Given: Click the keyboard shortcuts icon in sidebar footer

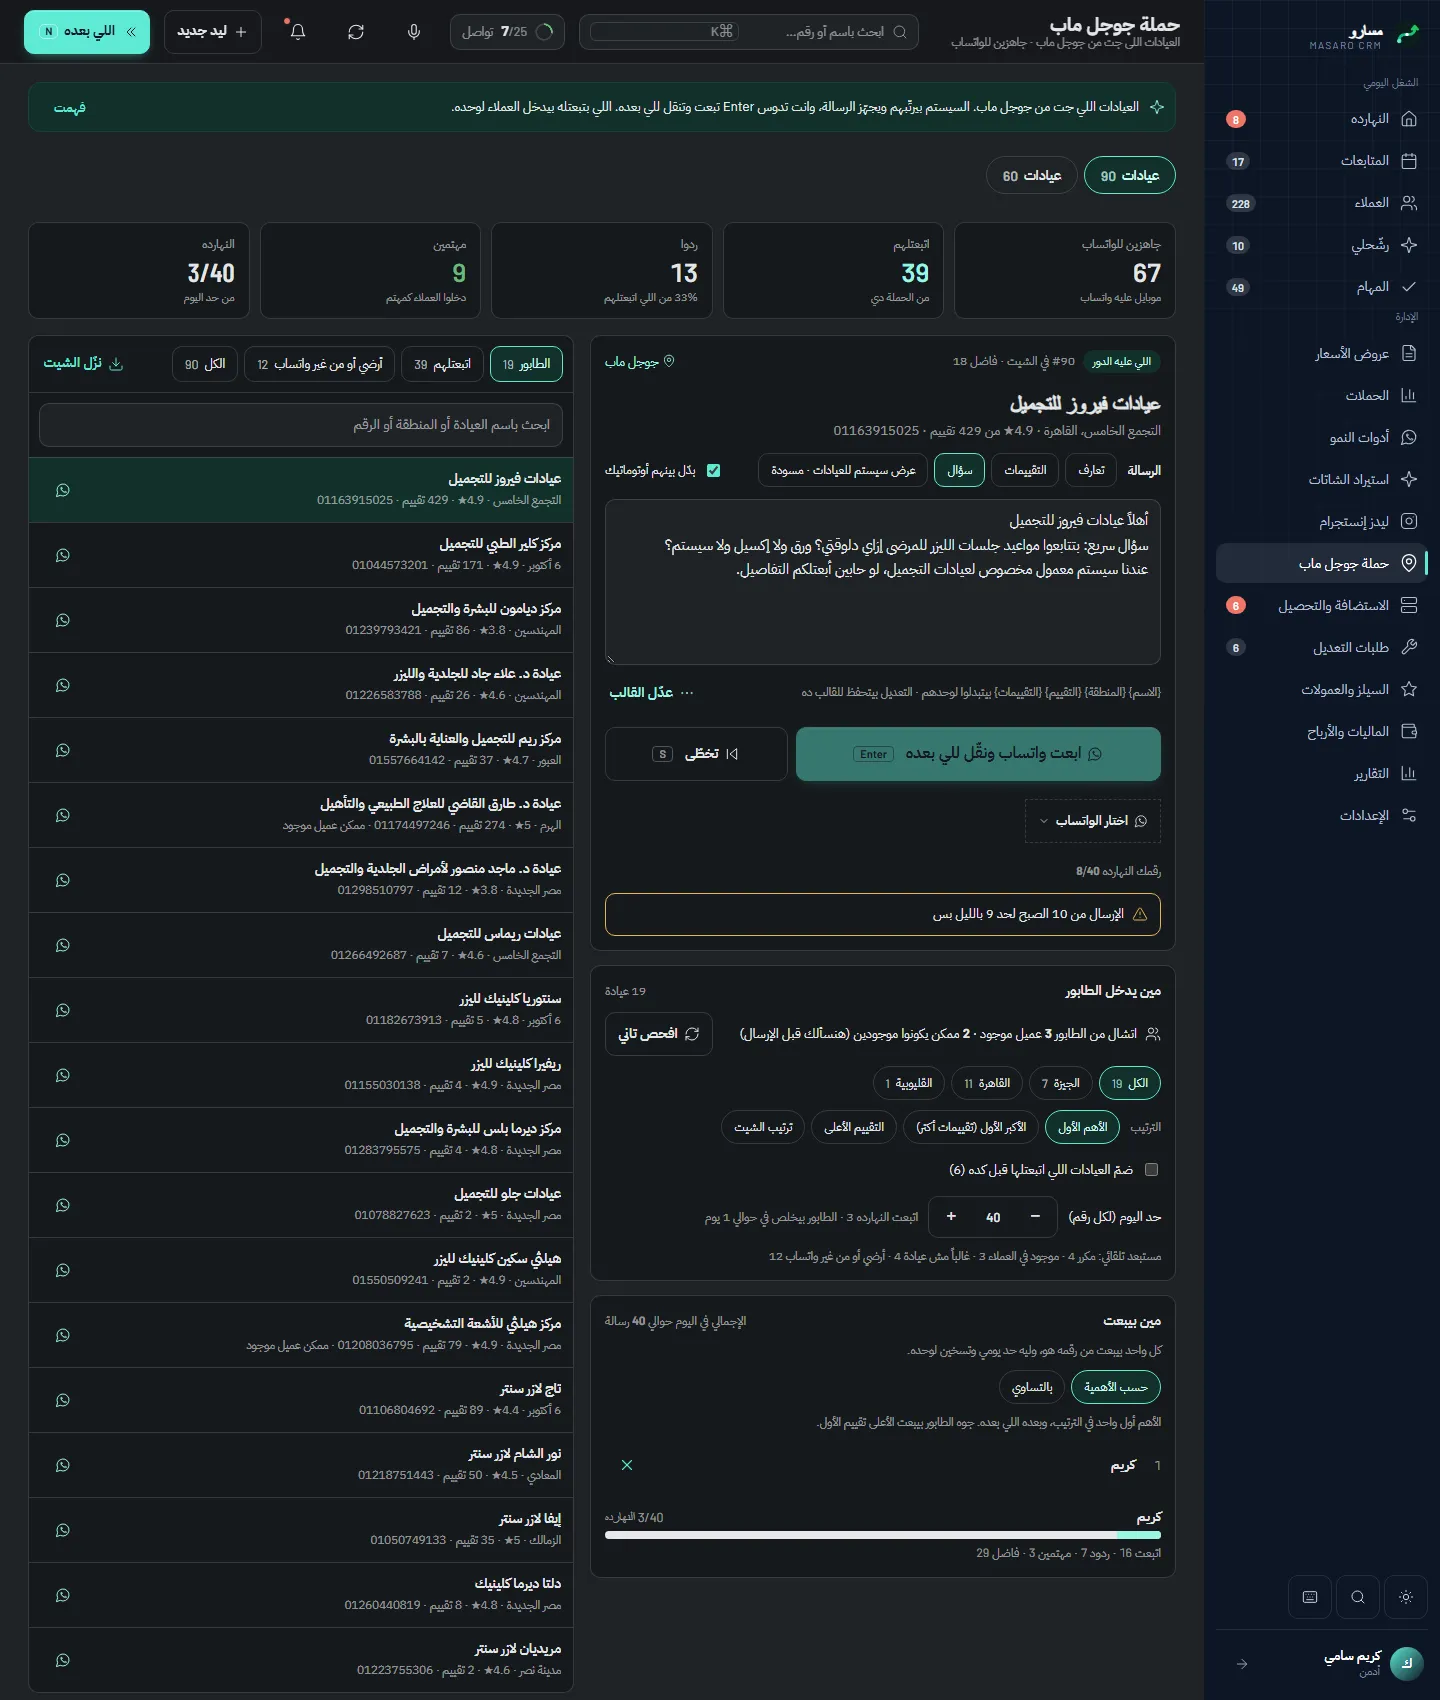Looking at the screenshot, I should point(1310,1597).
